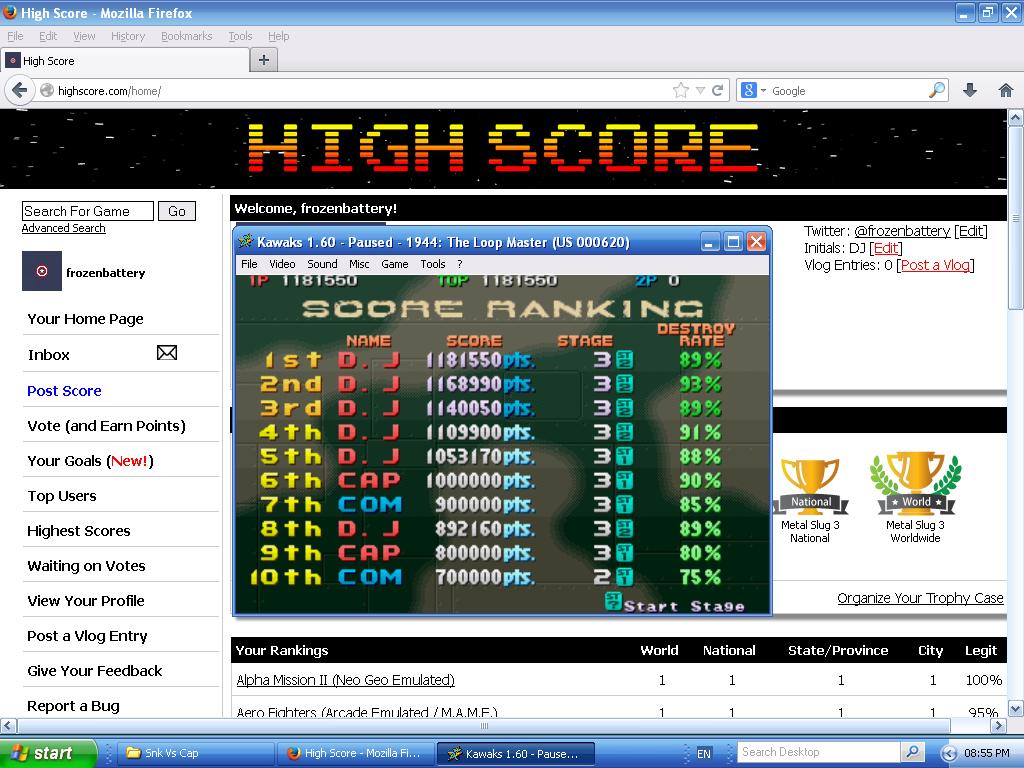Click the desktop search magnifier in taskbar

(912, 752)
